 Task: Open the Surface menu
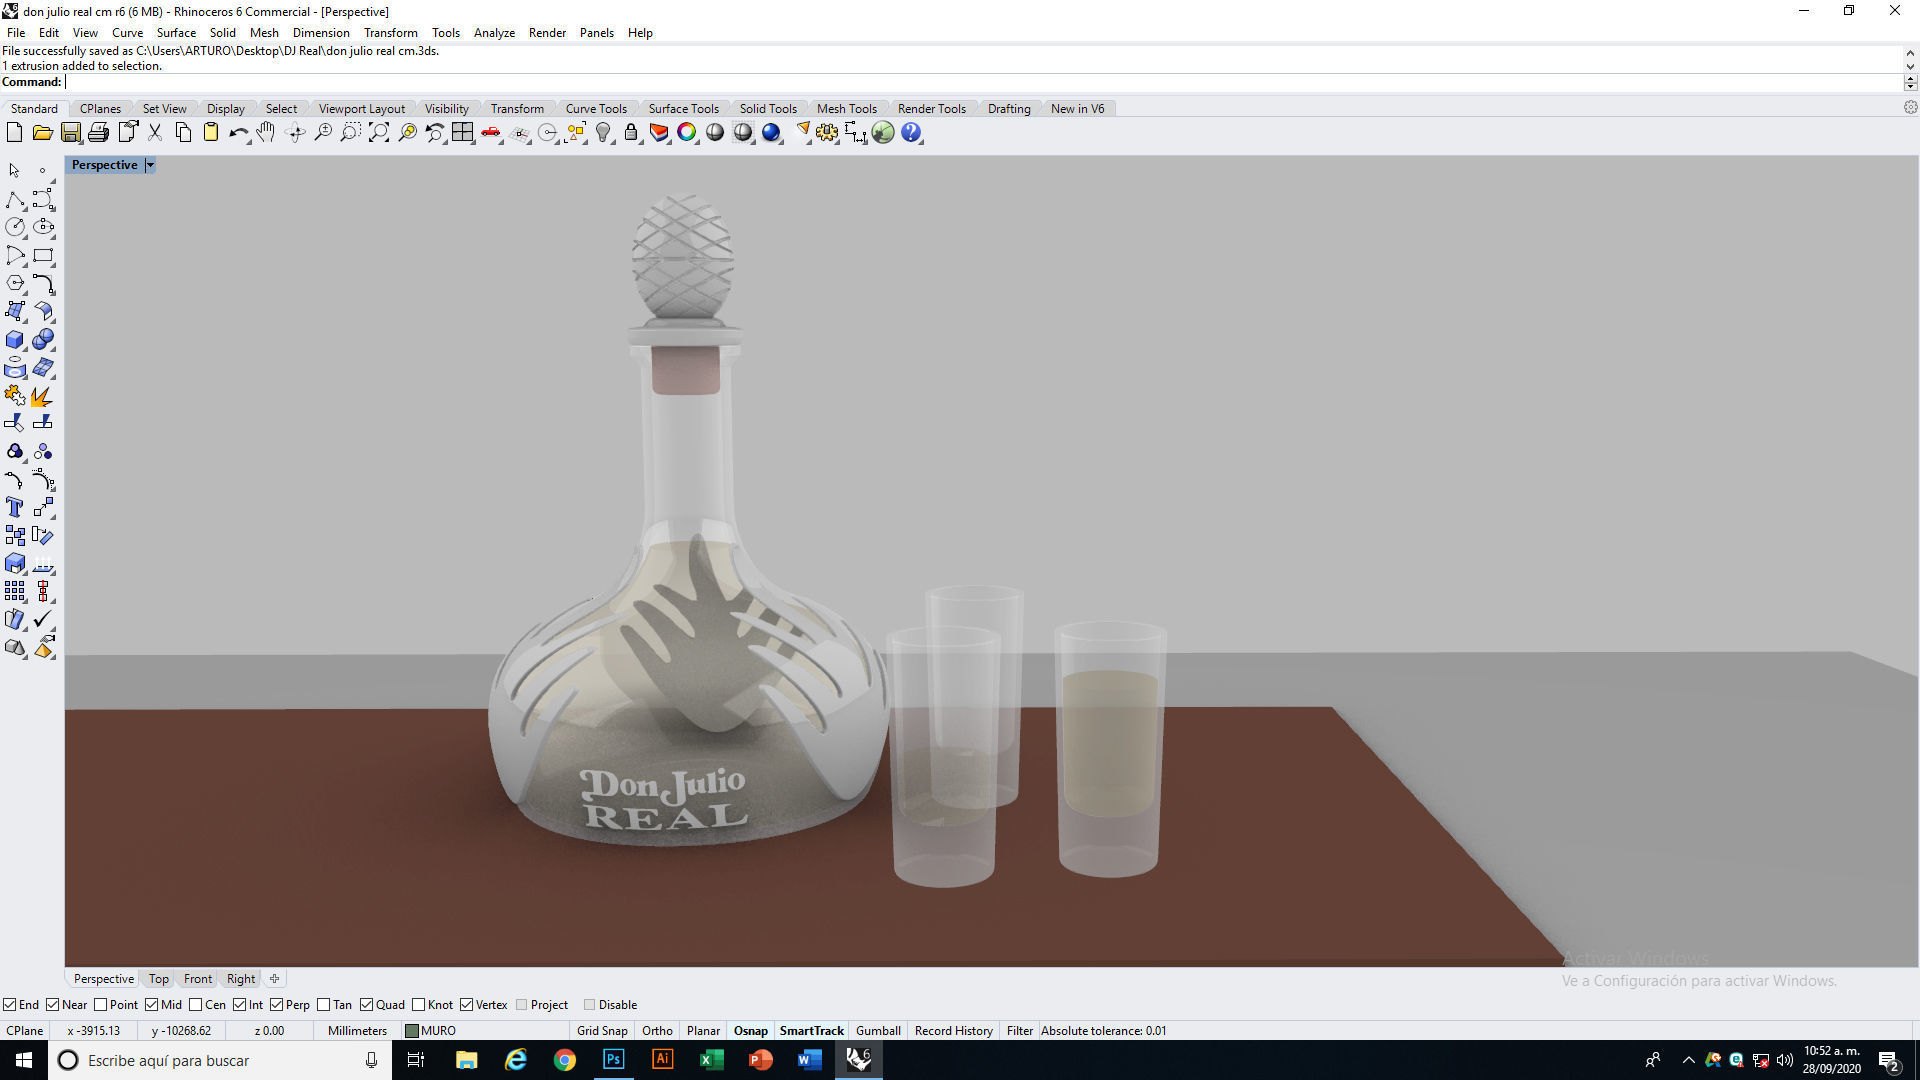point(176,33)
